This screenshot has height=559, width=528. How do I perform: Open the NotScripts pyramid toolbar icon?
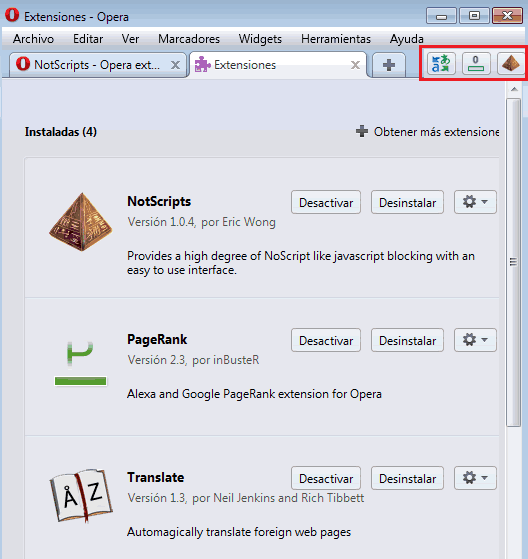(511, 64)
